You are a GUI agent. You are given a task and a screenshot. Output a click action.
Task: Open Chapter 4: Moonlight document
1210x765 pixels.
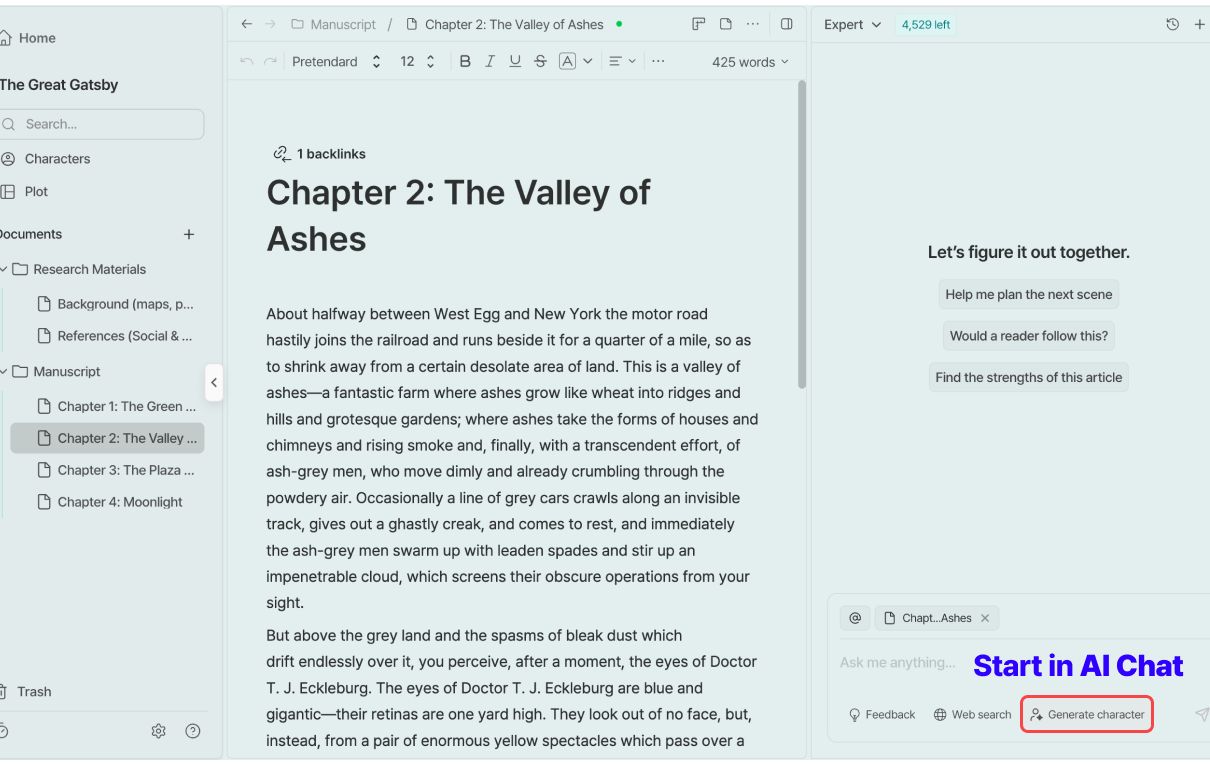[110, 502]
